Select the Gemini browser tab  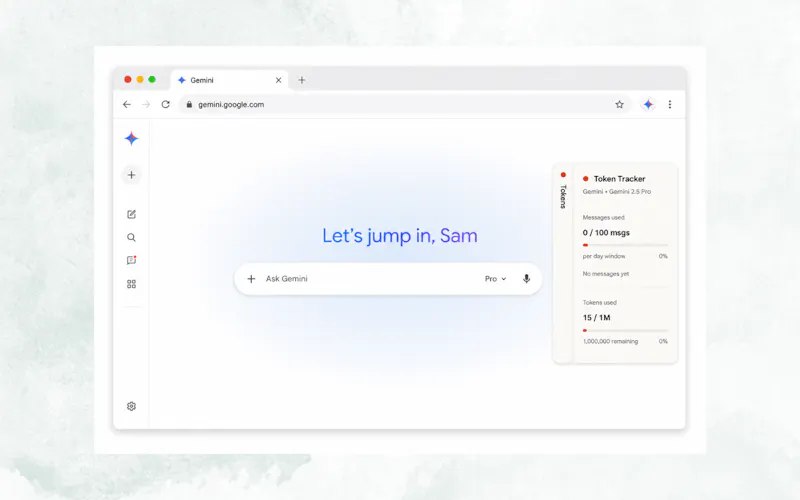(229, 80)
